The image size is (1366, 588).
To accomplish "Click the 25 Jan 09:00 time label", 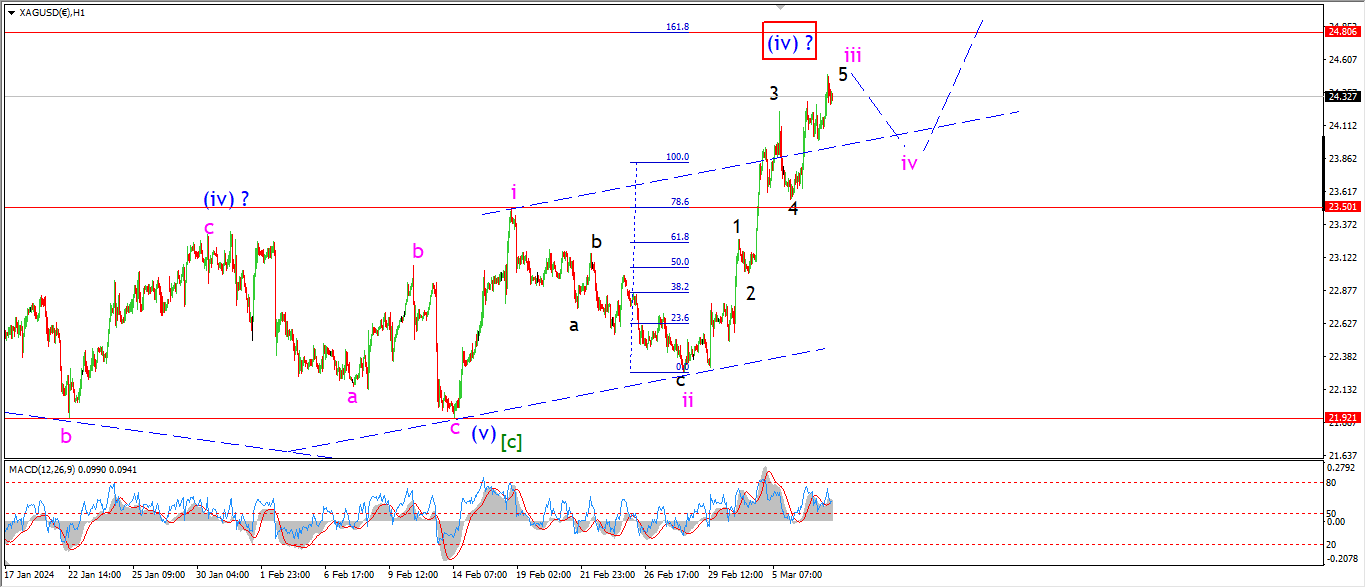I will 158,575.
